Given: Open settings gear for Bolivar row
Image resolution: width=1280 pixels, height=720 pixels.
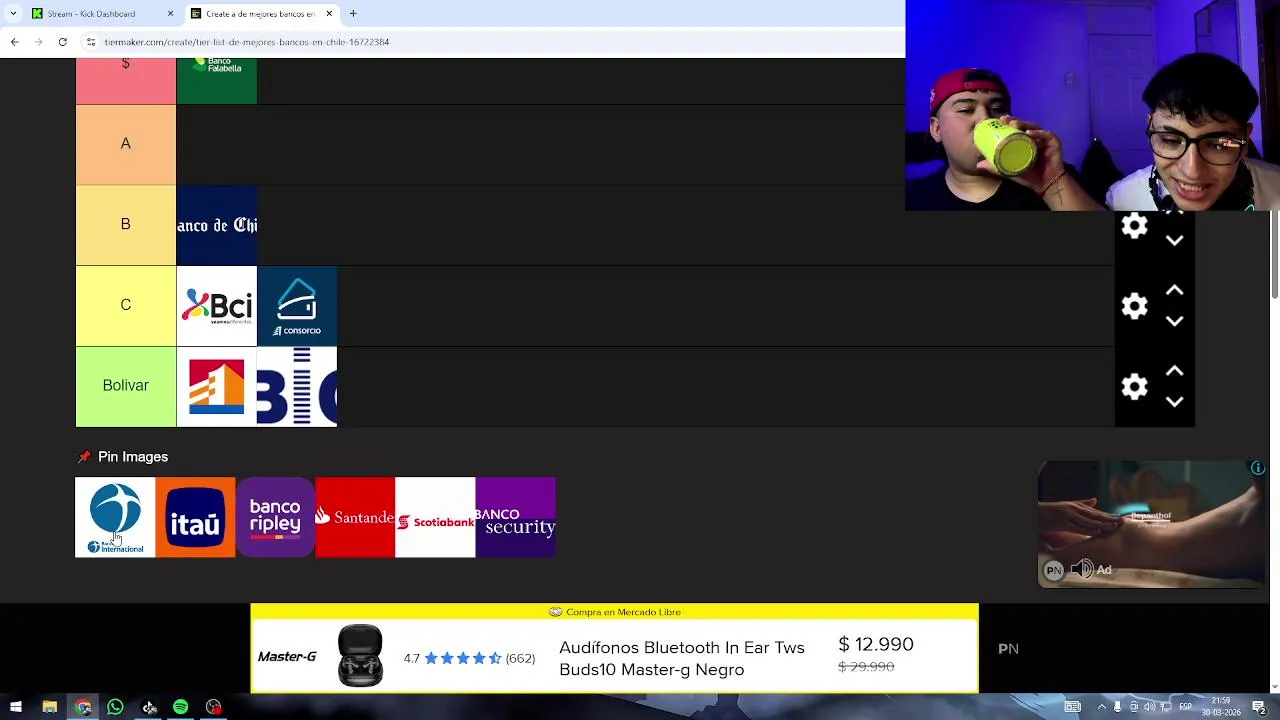Looking at the screenshot, I should pyautogui.click(x=1134, y=386).
